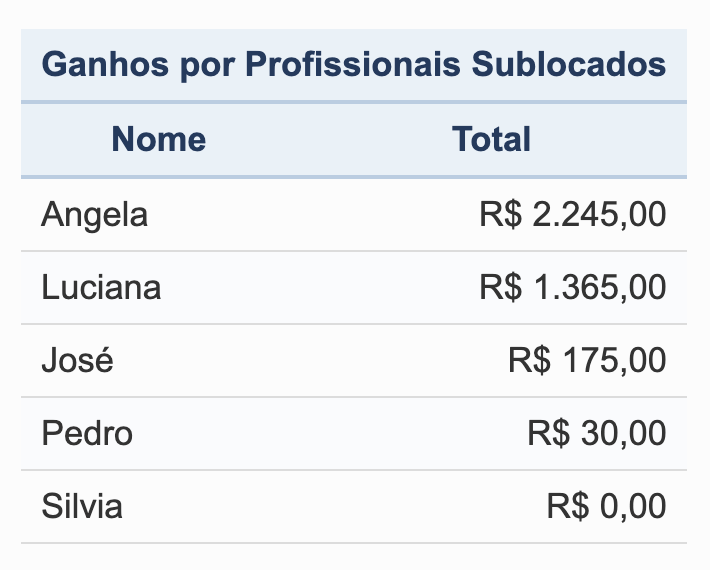Click Angela's total of R$ 2.245,00

pos(572,214)
